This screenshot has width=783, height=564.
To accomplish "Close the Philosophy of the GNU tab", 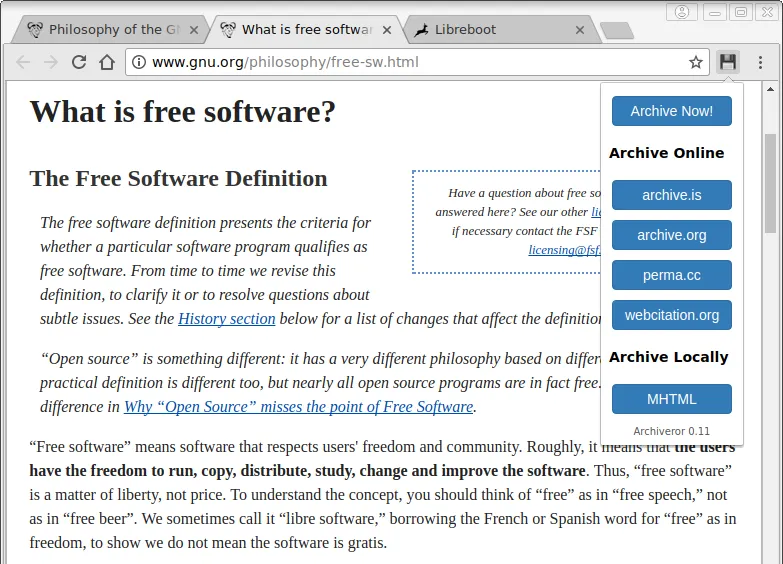I will 194,30.
